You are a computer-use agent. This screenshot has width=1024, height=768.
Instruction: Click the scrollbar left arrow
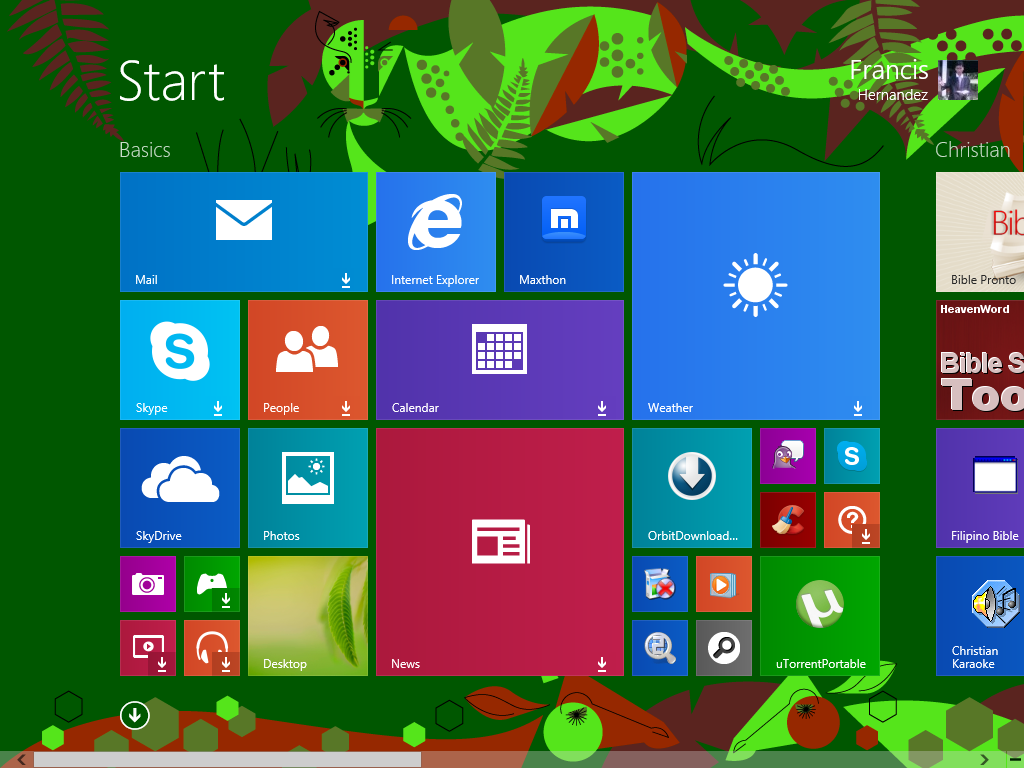pos(22,760)
